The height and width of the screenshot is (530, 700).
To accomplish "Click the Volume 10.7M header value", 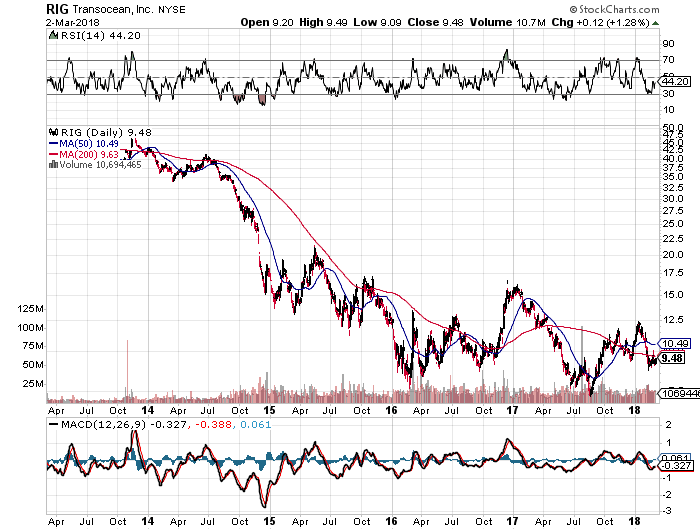I will pyautogui.click(x=508, y=22).
